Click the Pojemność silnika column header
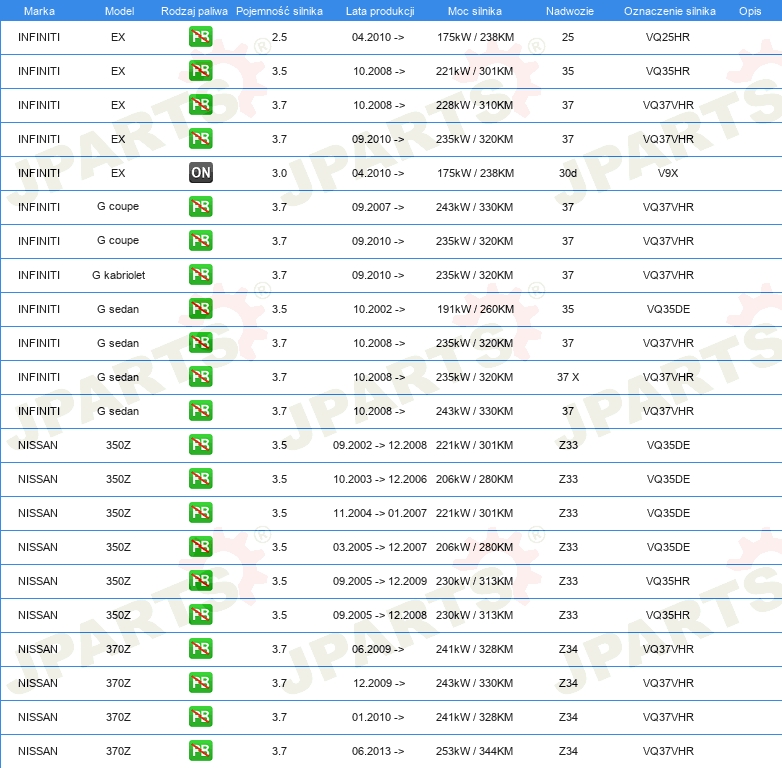782x768 pixels. (x=279, y=11)
